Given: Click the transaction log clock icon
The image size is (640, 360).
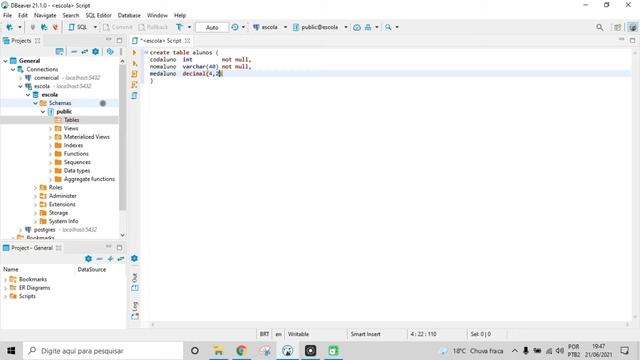Looking at the screenshot, I should click(x=235, y=27).
